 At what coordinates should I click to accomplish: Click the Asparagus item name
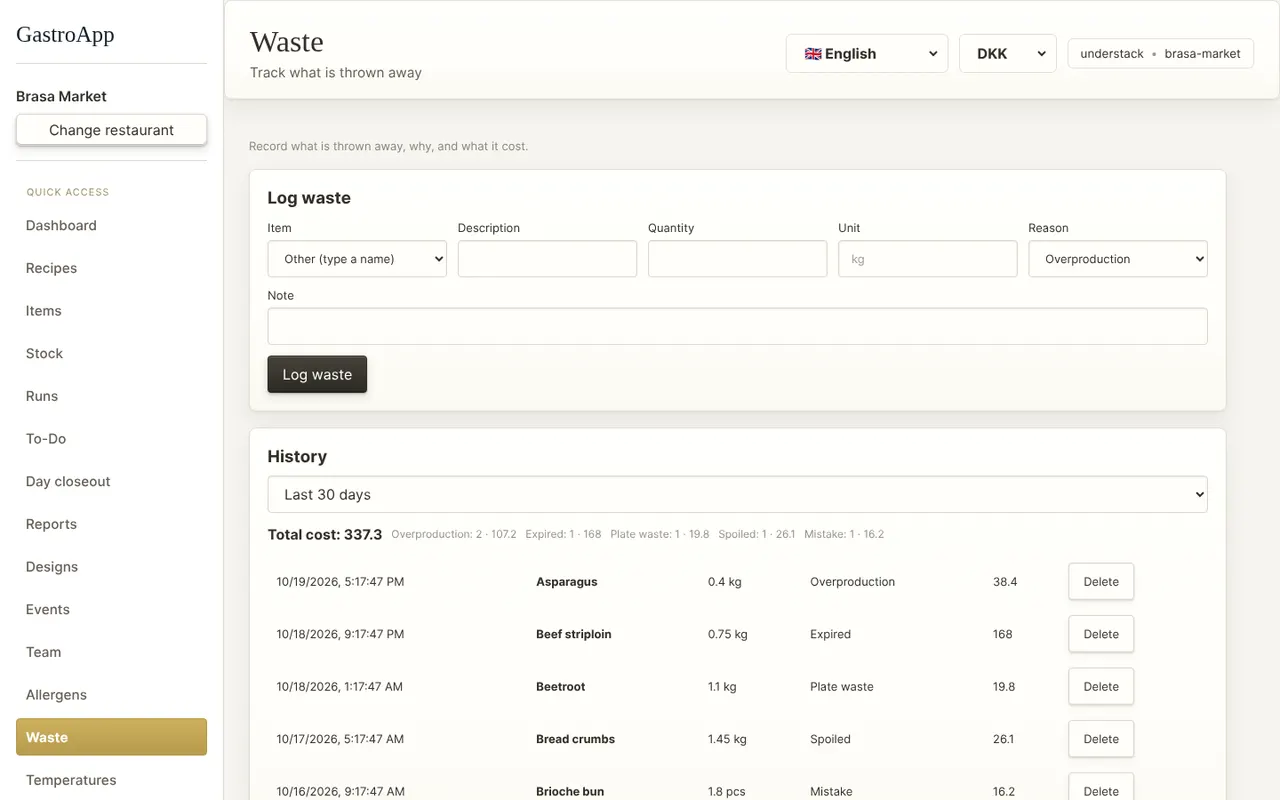[x=566, y=582]
